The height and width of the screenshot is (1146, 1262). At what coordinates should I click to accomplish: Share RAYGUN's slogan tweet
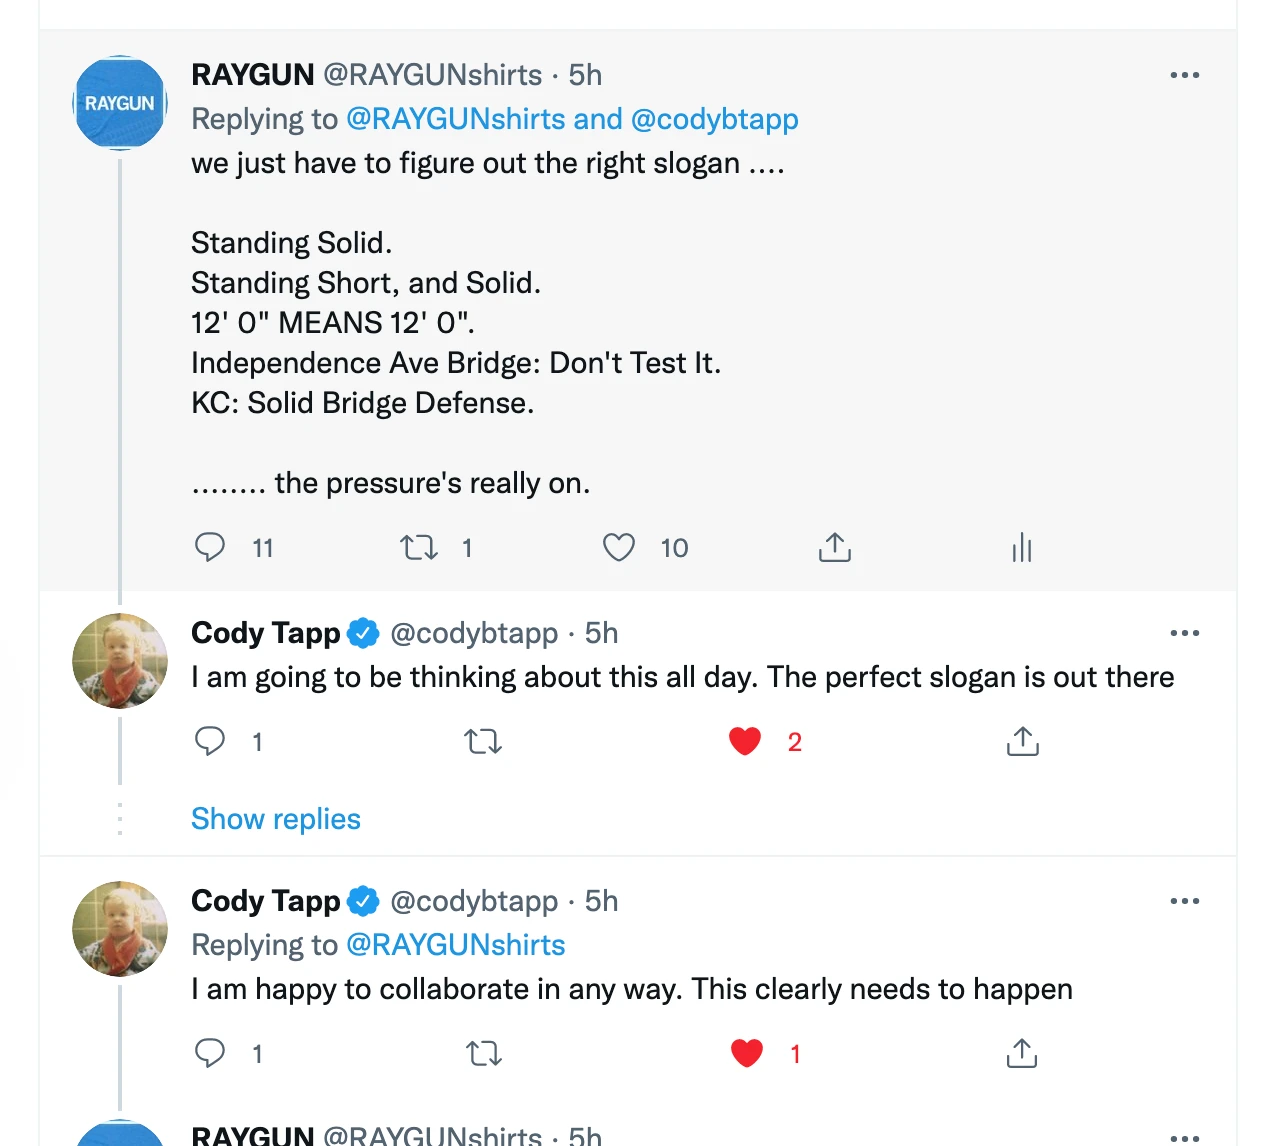click(x=834, y=547)
